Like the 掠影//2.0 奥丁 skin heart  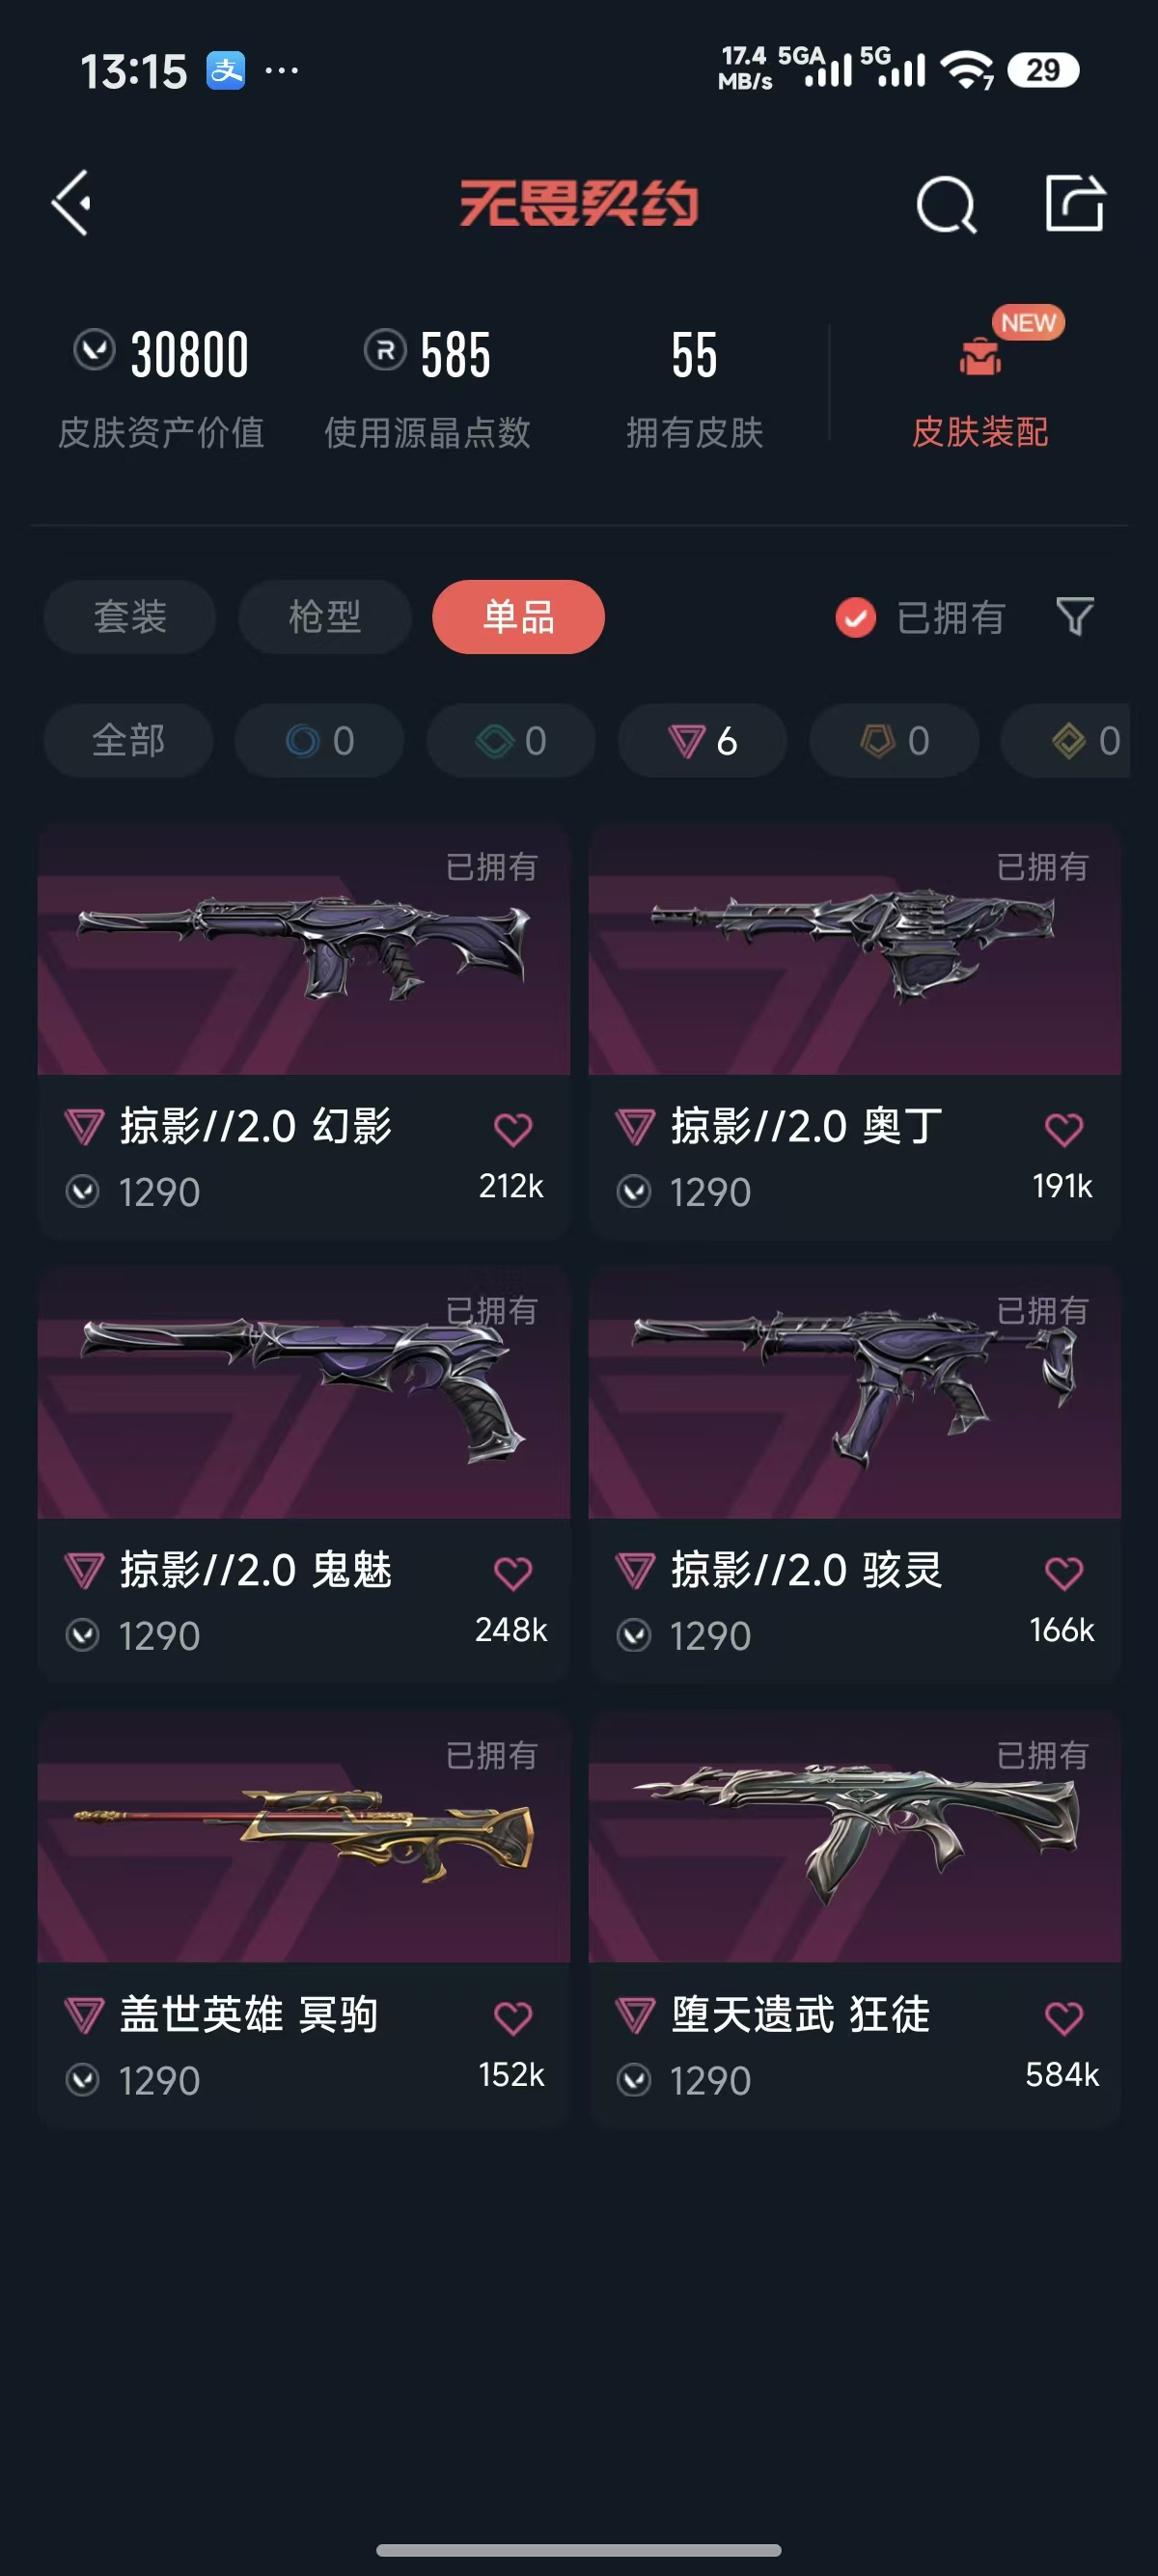(1064, 1130)
